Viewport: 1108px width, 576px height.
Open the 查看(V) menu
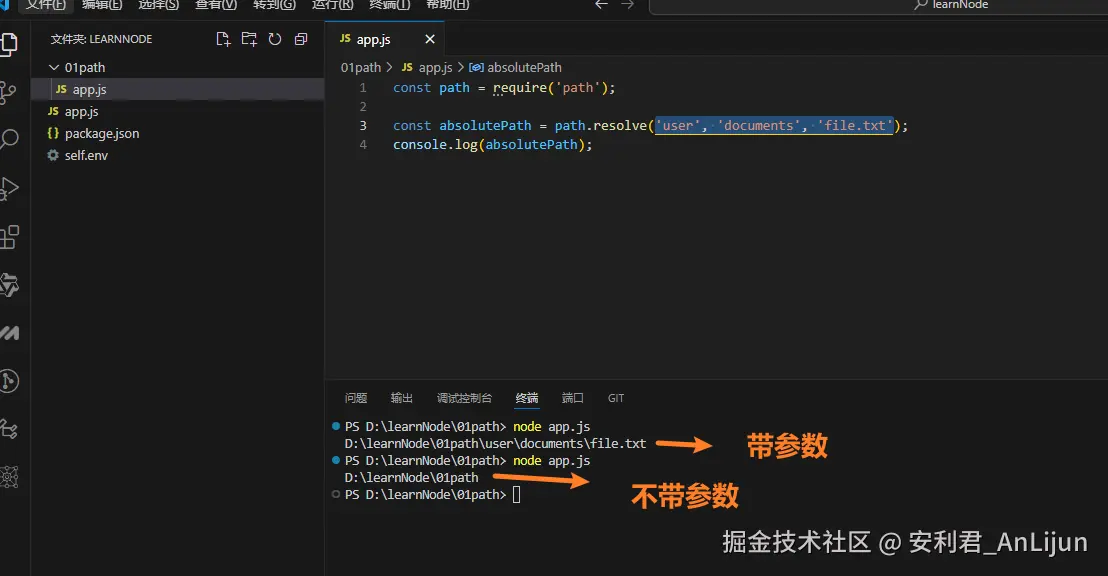click(x=216, y=5)
